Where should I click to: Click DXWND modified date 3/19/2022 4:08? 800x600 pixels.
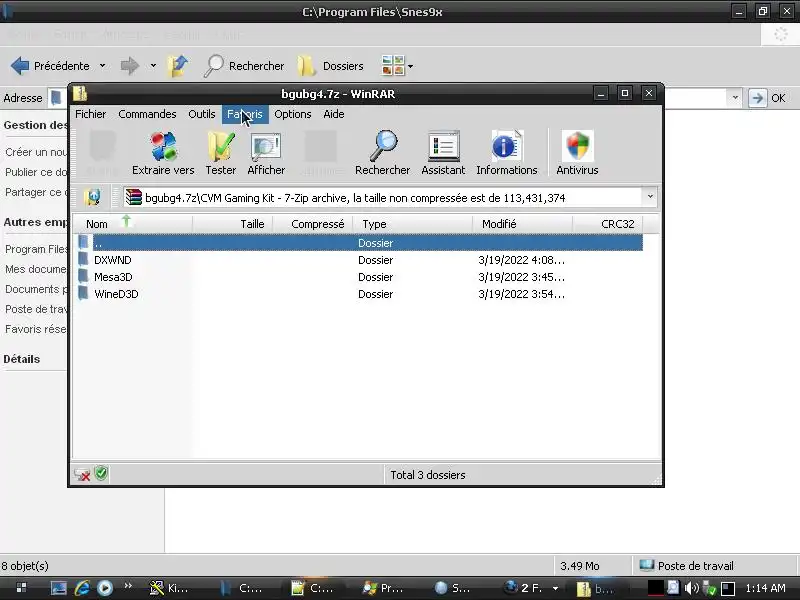[x=521, y=260]
